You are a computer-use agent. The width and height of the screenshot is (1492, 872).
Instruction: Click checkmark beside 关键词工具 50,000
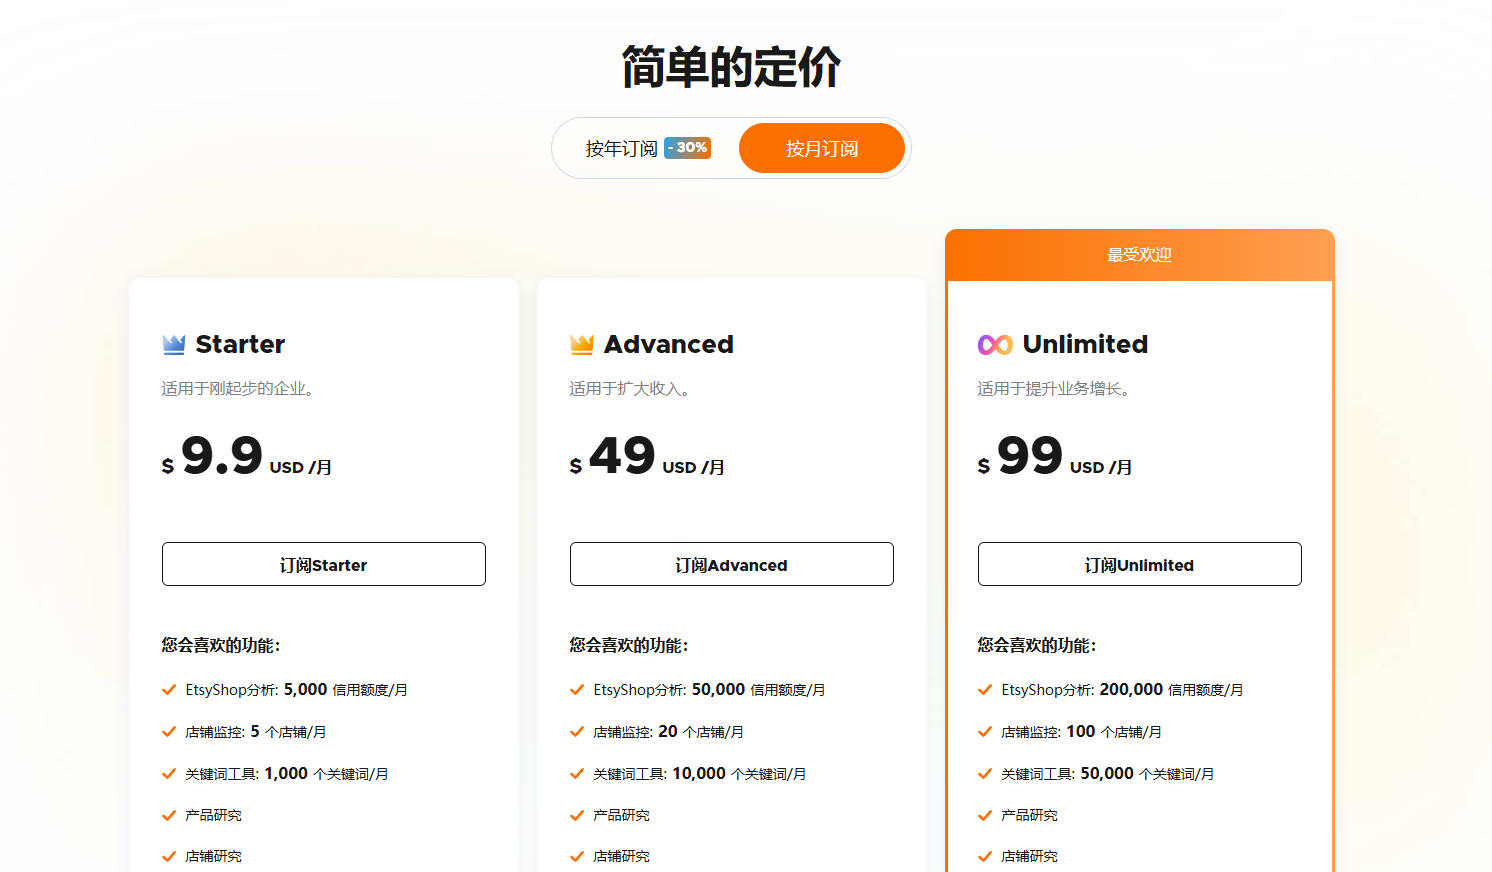coord(985,774)
